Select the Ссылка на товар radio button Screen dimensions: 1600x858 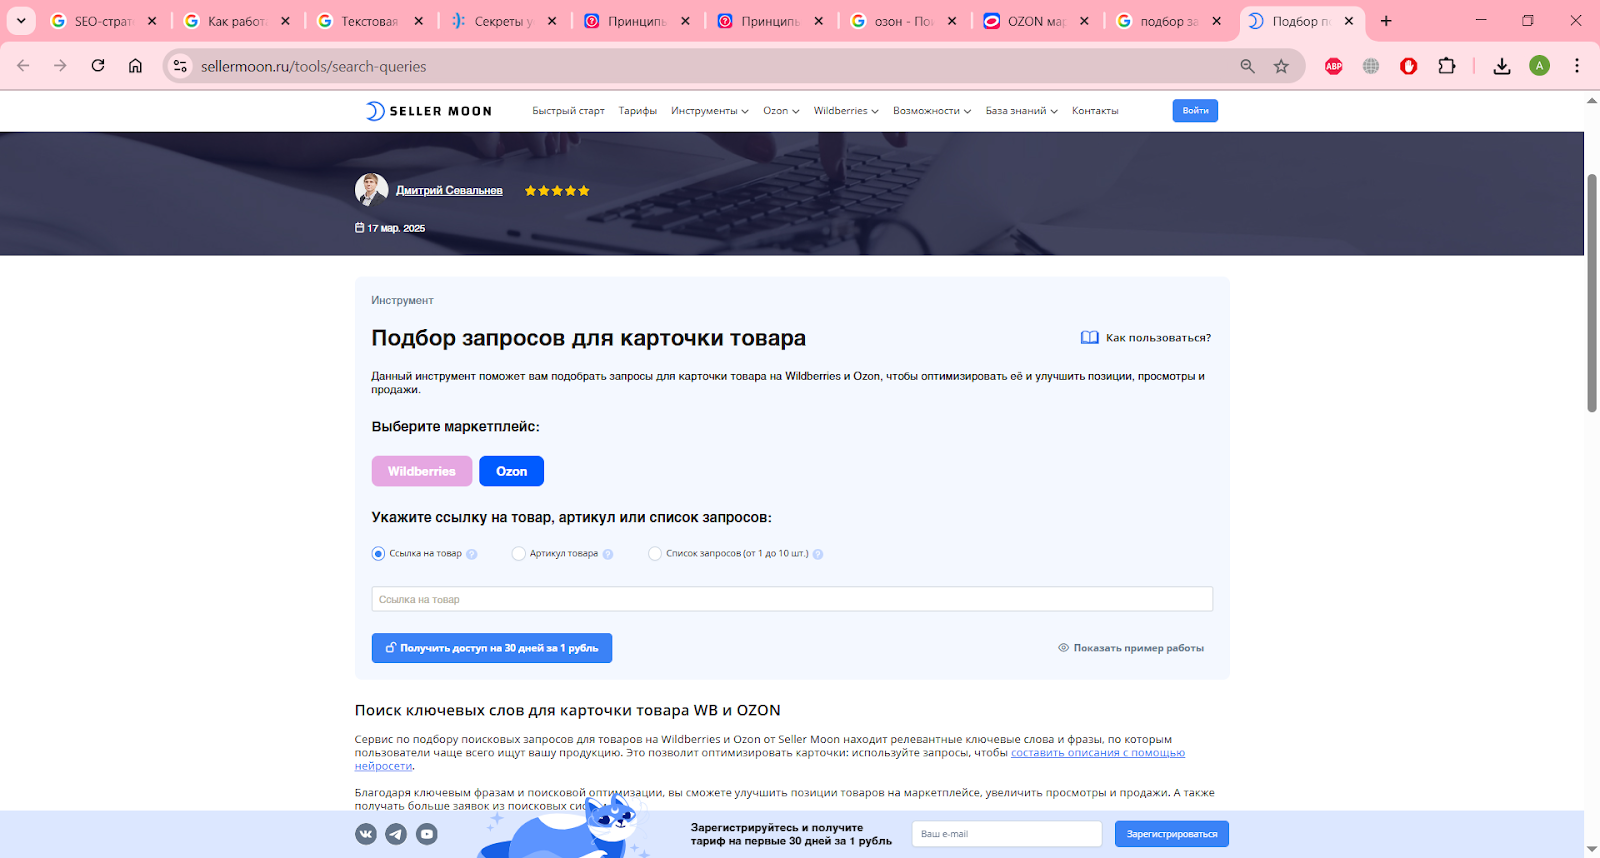(378, 553)
